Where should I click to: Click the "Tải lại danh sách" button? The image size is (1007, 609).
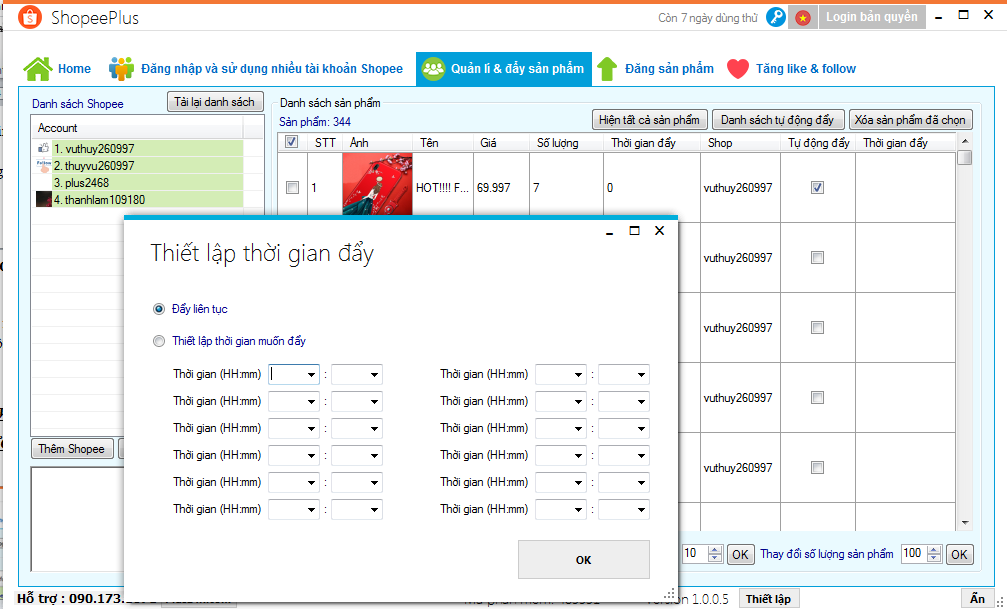click(215, 102)
